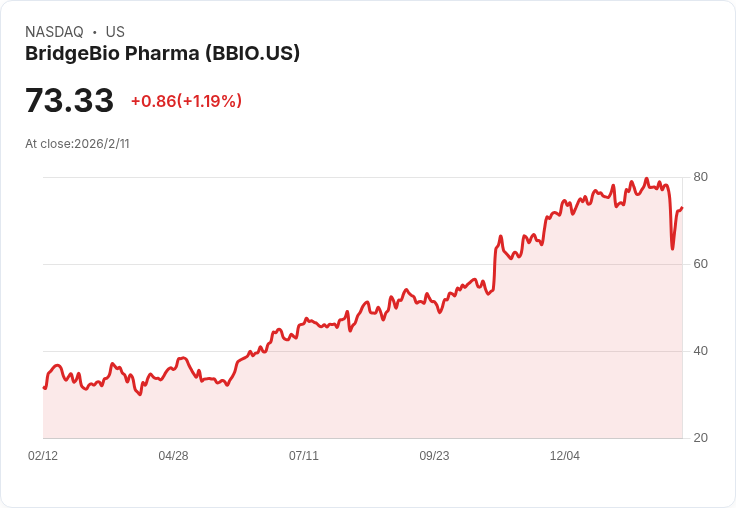The width and height of the screenshot is (736, 508).
Task: Click the 80 y-axis label
Action: (x=700, y=177)
